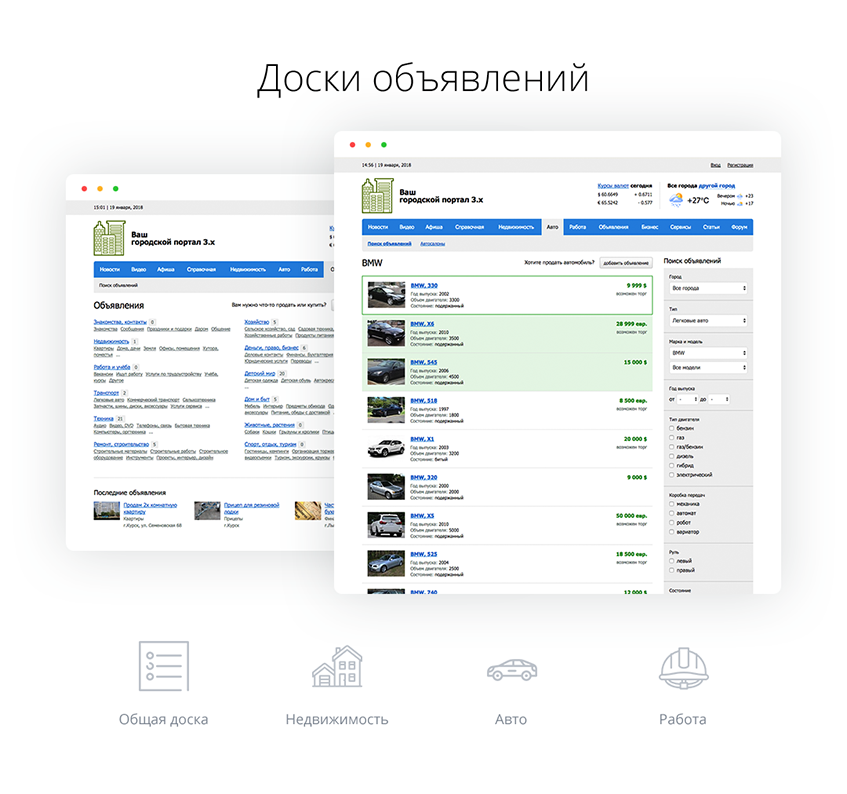Check the дизель engine type option
Viewport: 847px width, 794px height.
(x=672, y=456)
